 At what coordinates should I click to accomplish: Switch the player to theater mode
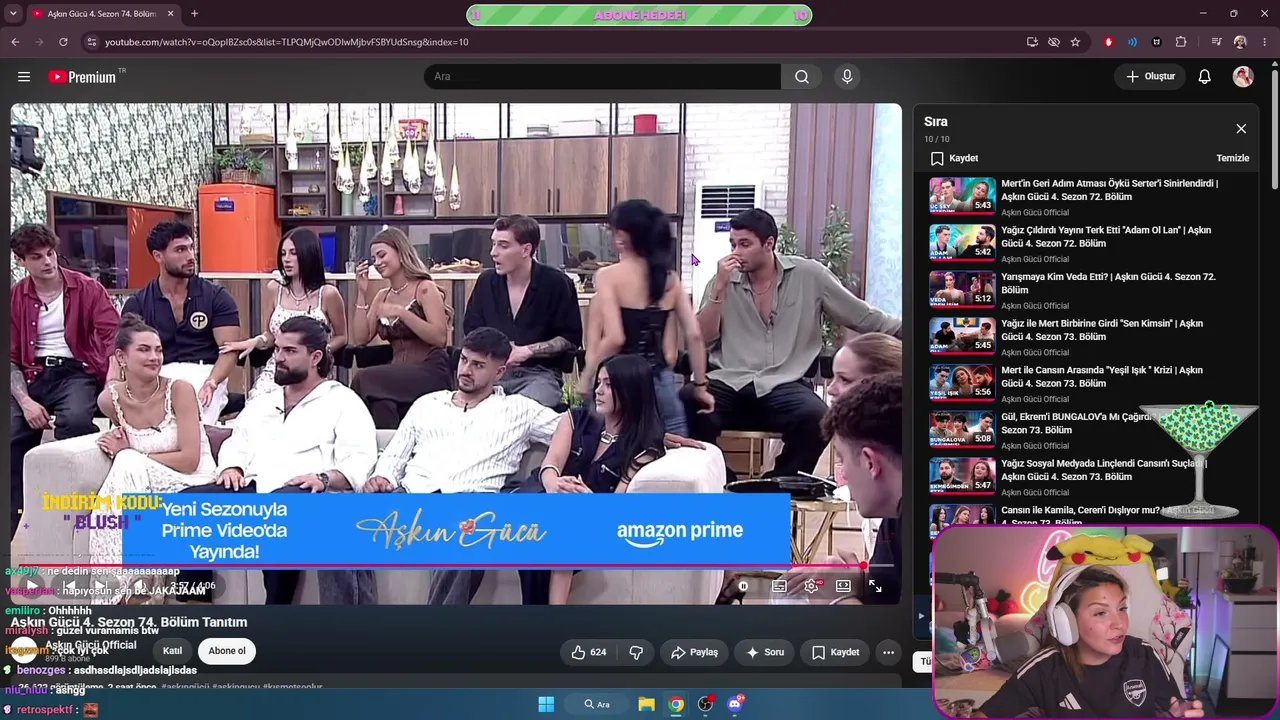tap(843, 586)
